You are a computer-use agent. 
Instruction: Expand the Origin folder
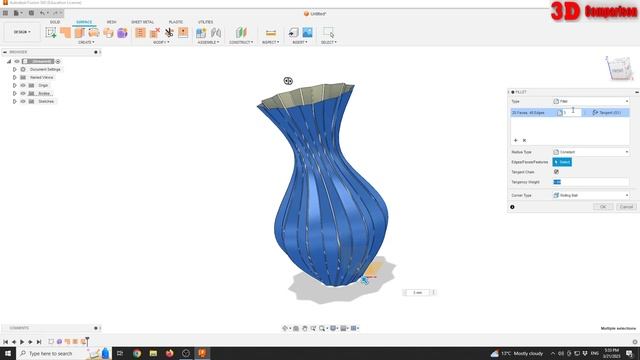pyautogui.click(x=15, y=85)
